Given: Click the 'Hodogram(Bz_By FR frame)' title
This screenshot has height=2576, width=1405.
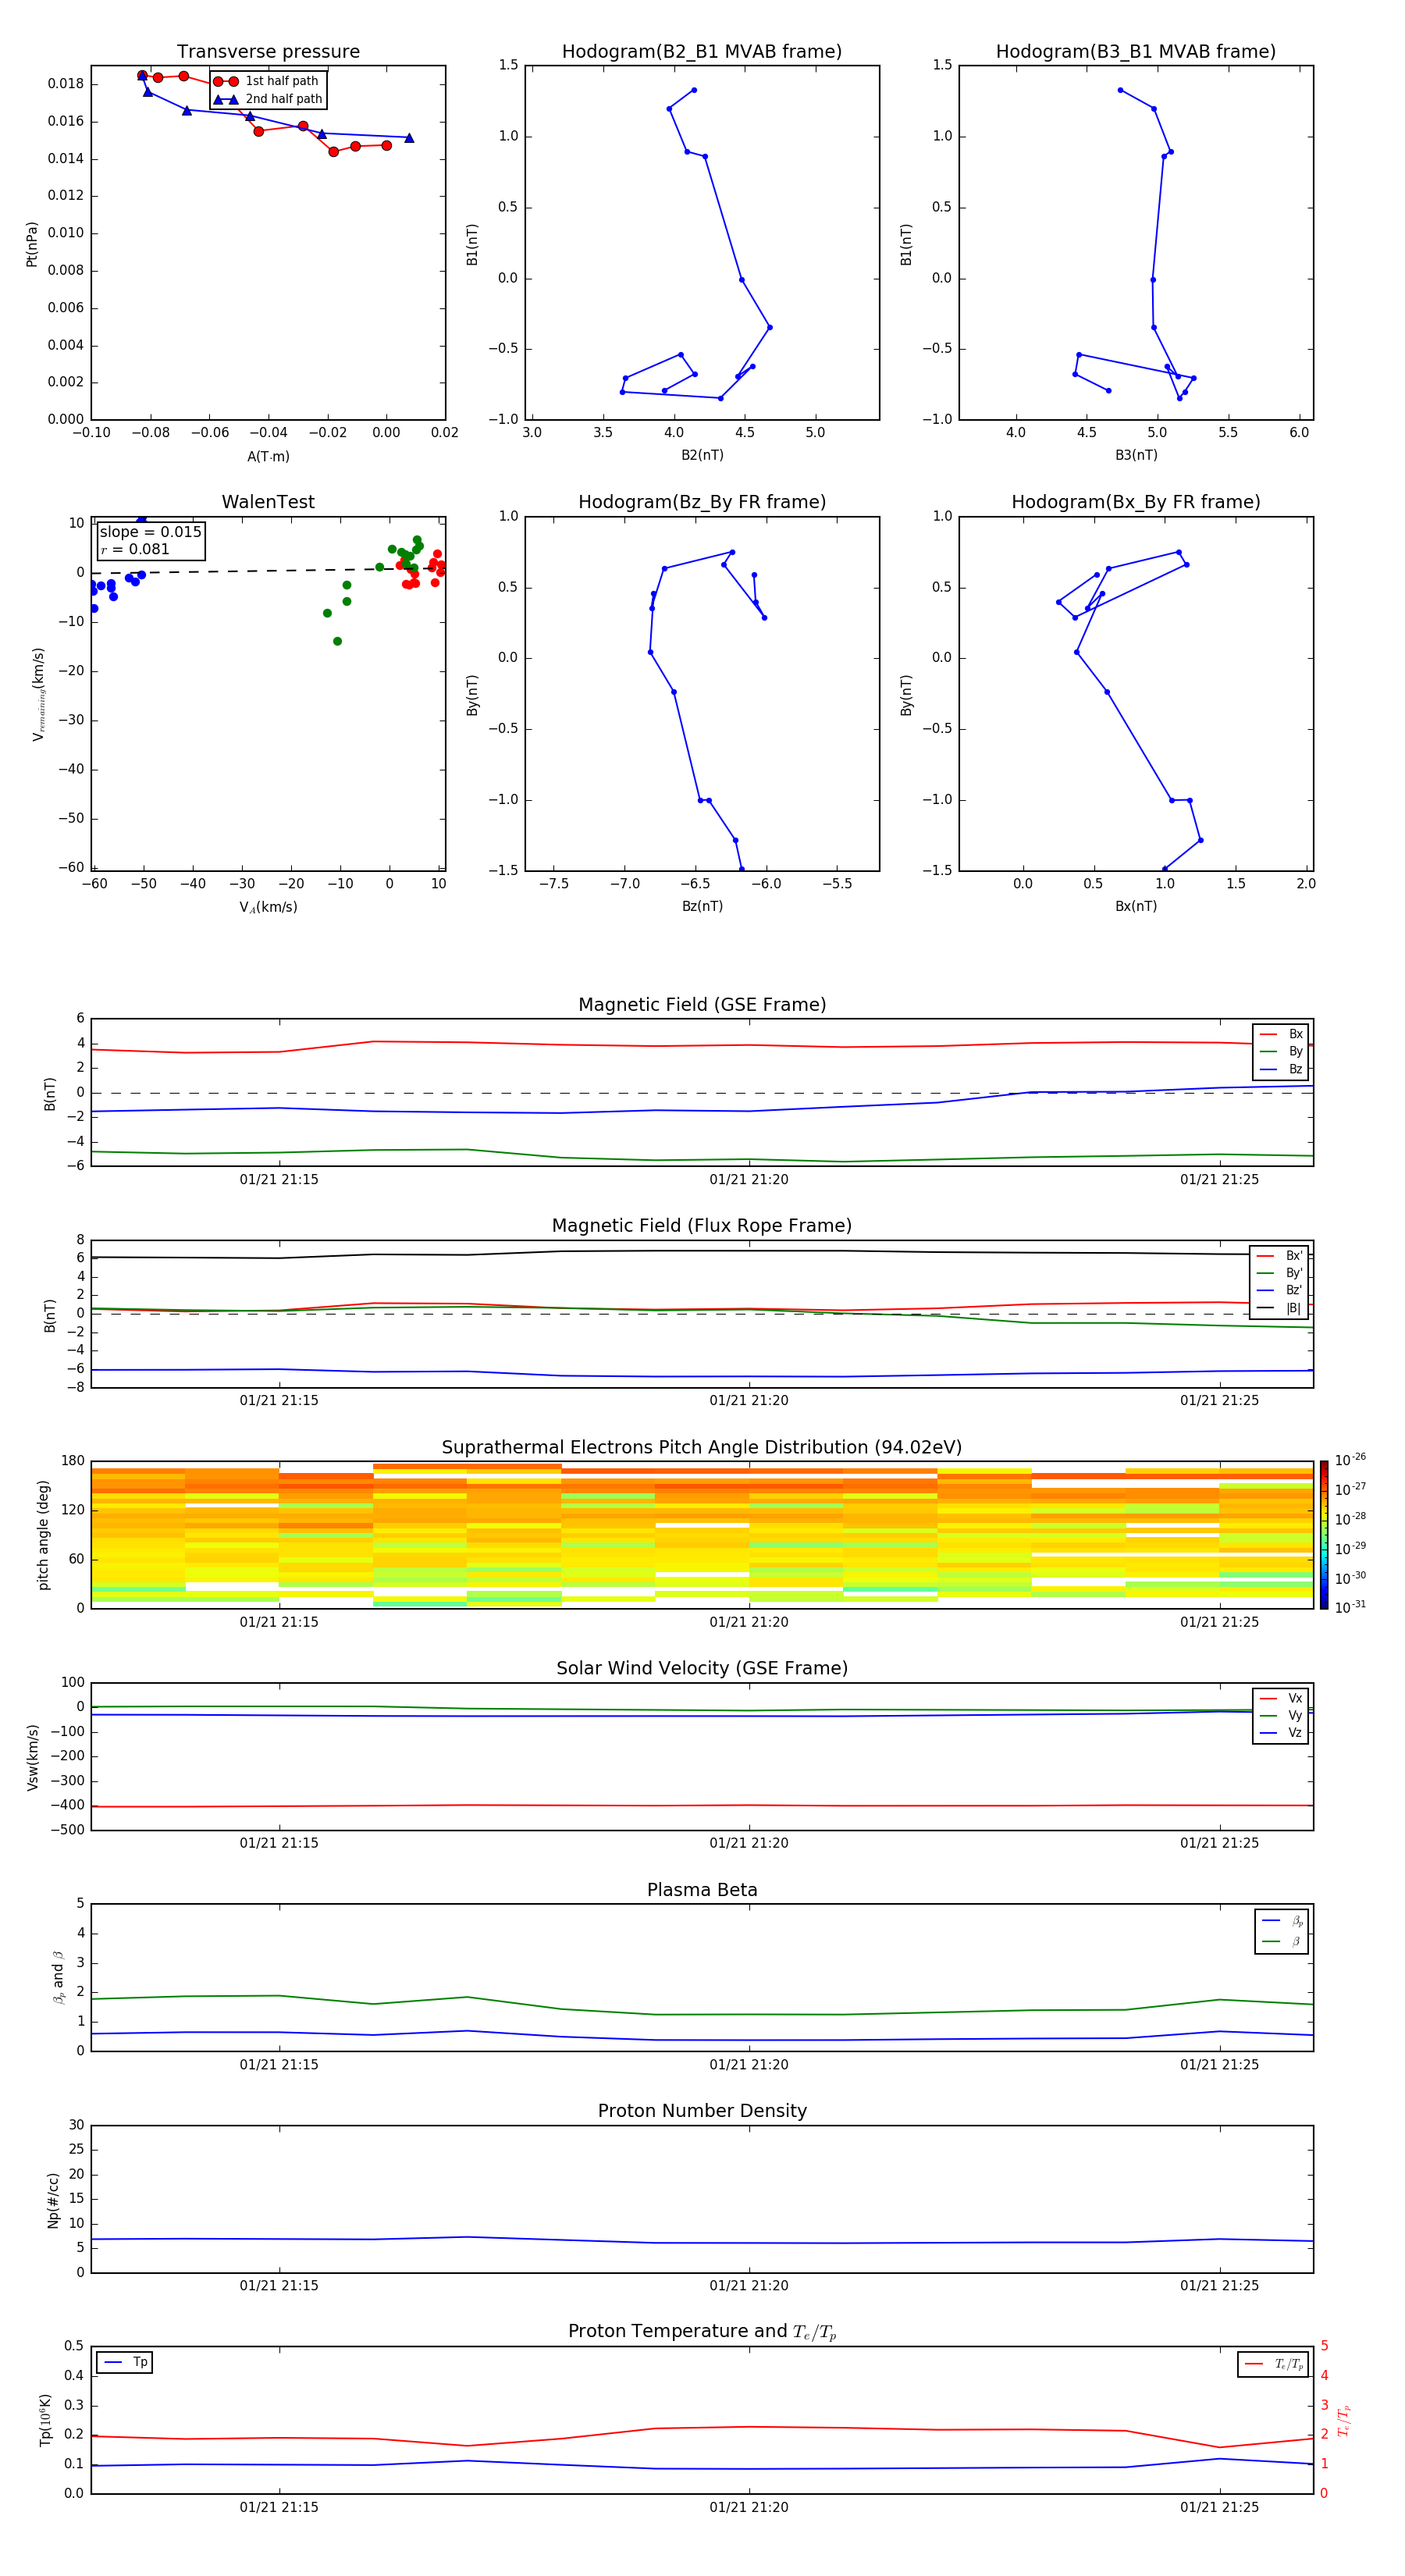Looking at the screenshot, I should point(702,502).
